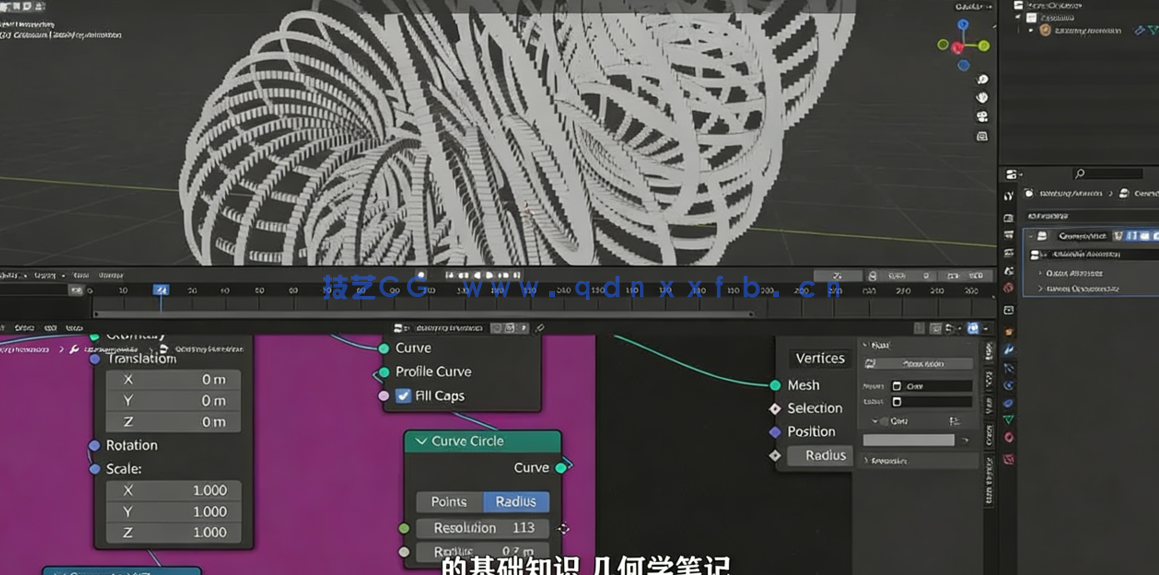Screen dimensions: 1159x575
Task: Click green Y axis on navigation gizmo
Action: (x=984, y=45)
